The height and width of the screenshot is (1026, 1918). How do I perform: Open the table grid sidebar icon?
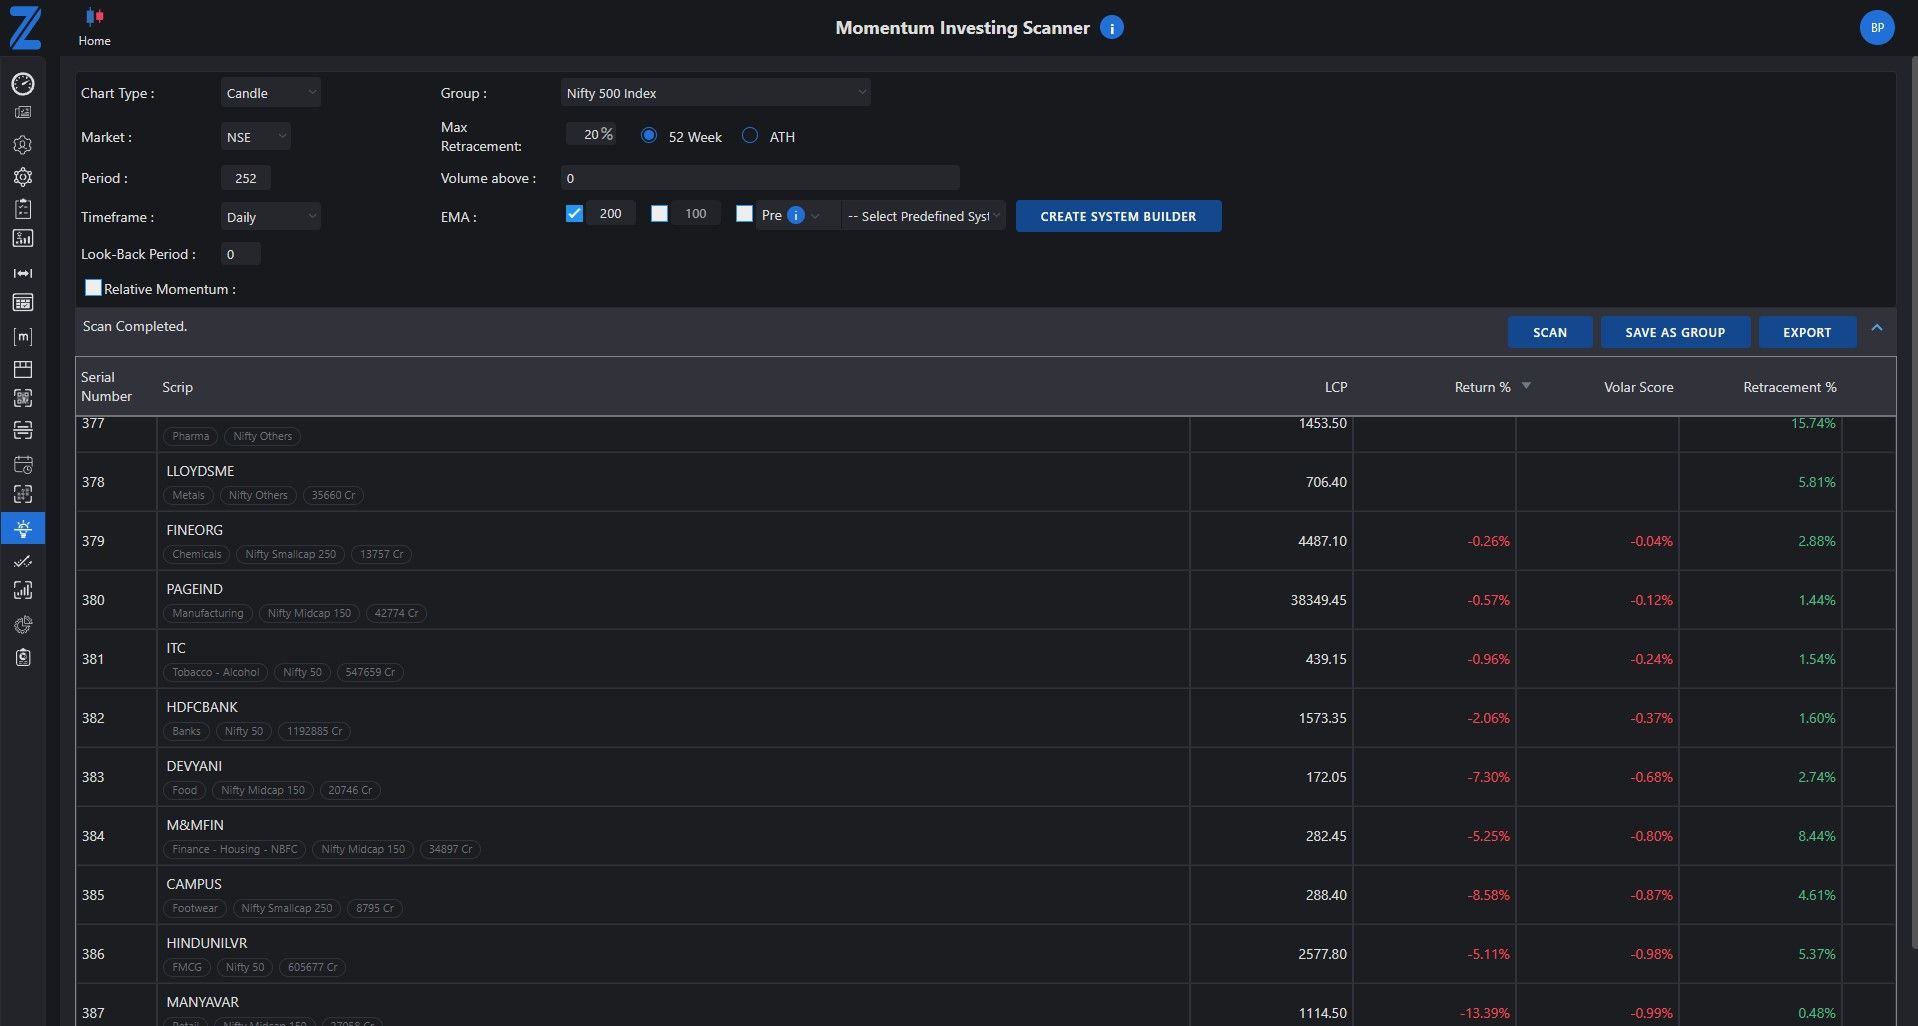[23, 302]
